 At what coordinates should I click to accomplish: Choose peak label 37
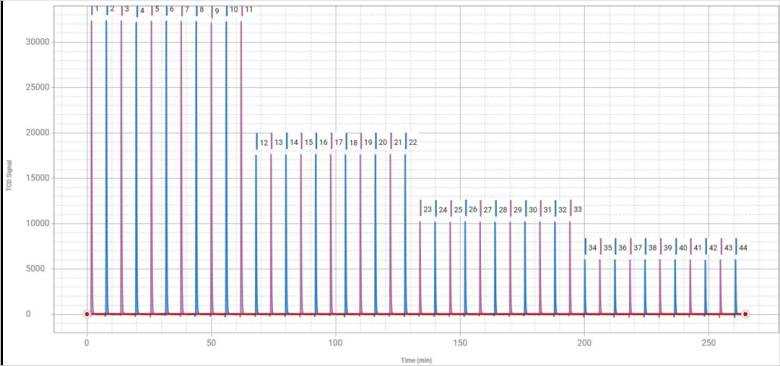637,248
